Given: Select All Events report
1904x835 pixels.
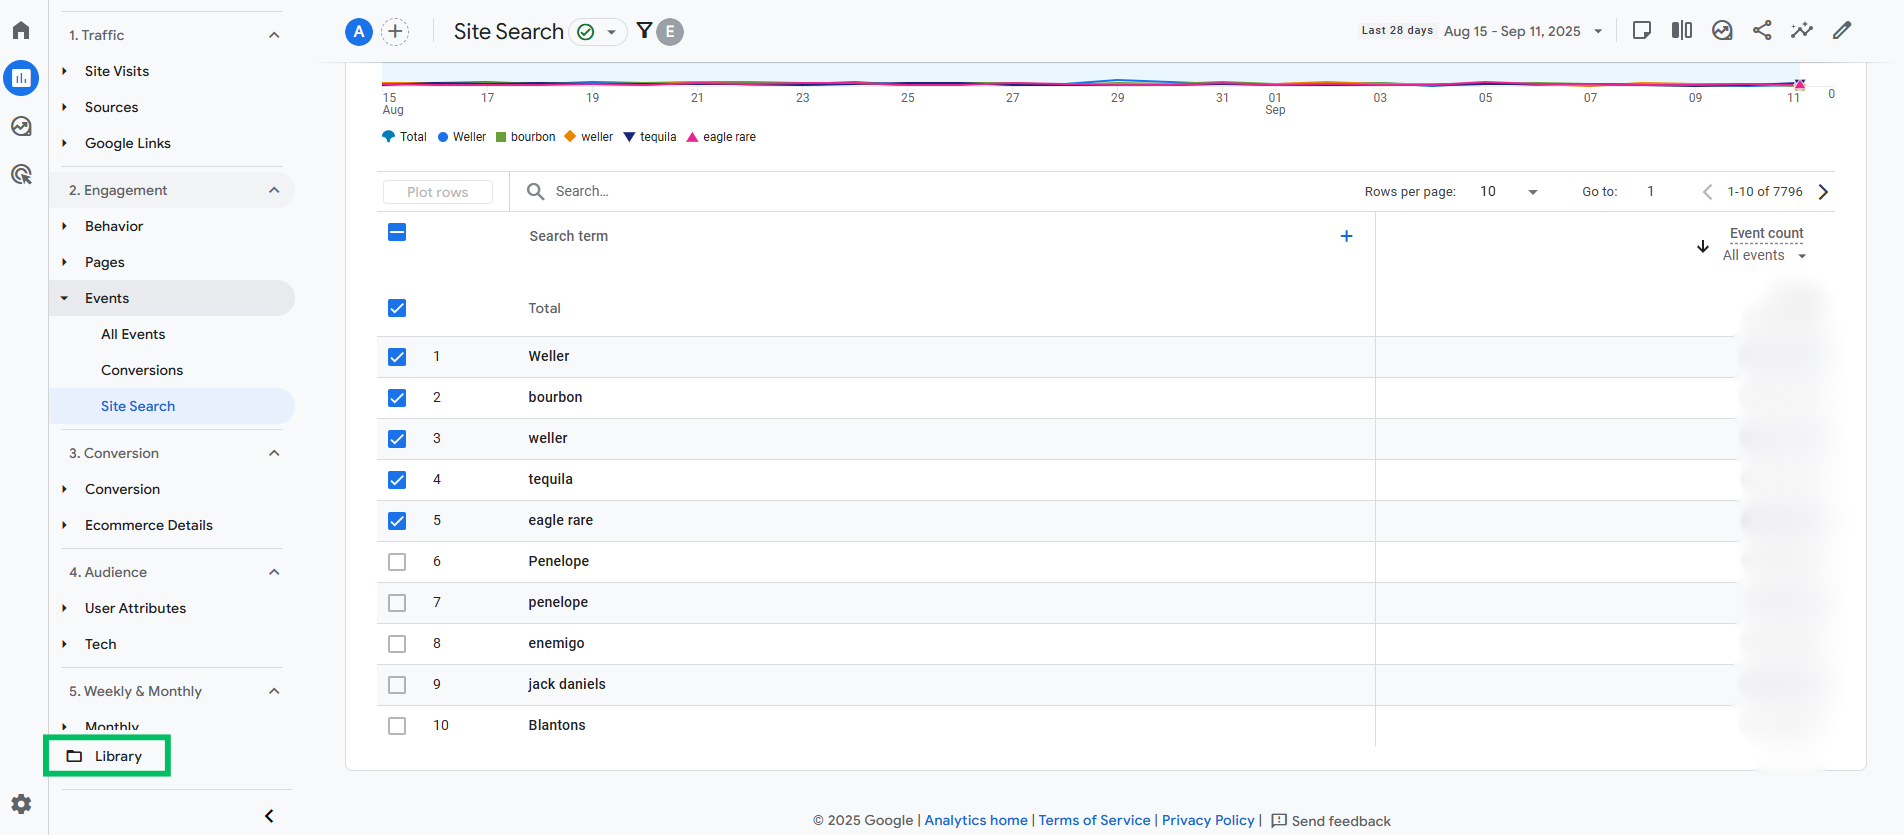Looking at the screenshot, I should [133, 334].
